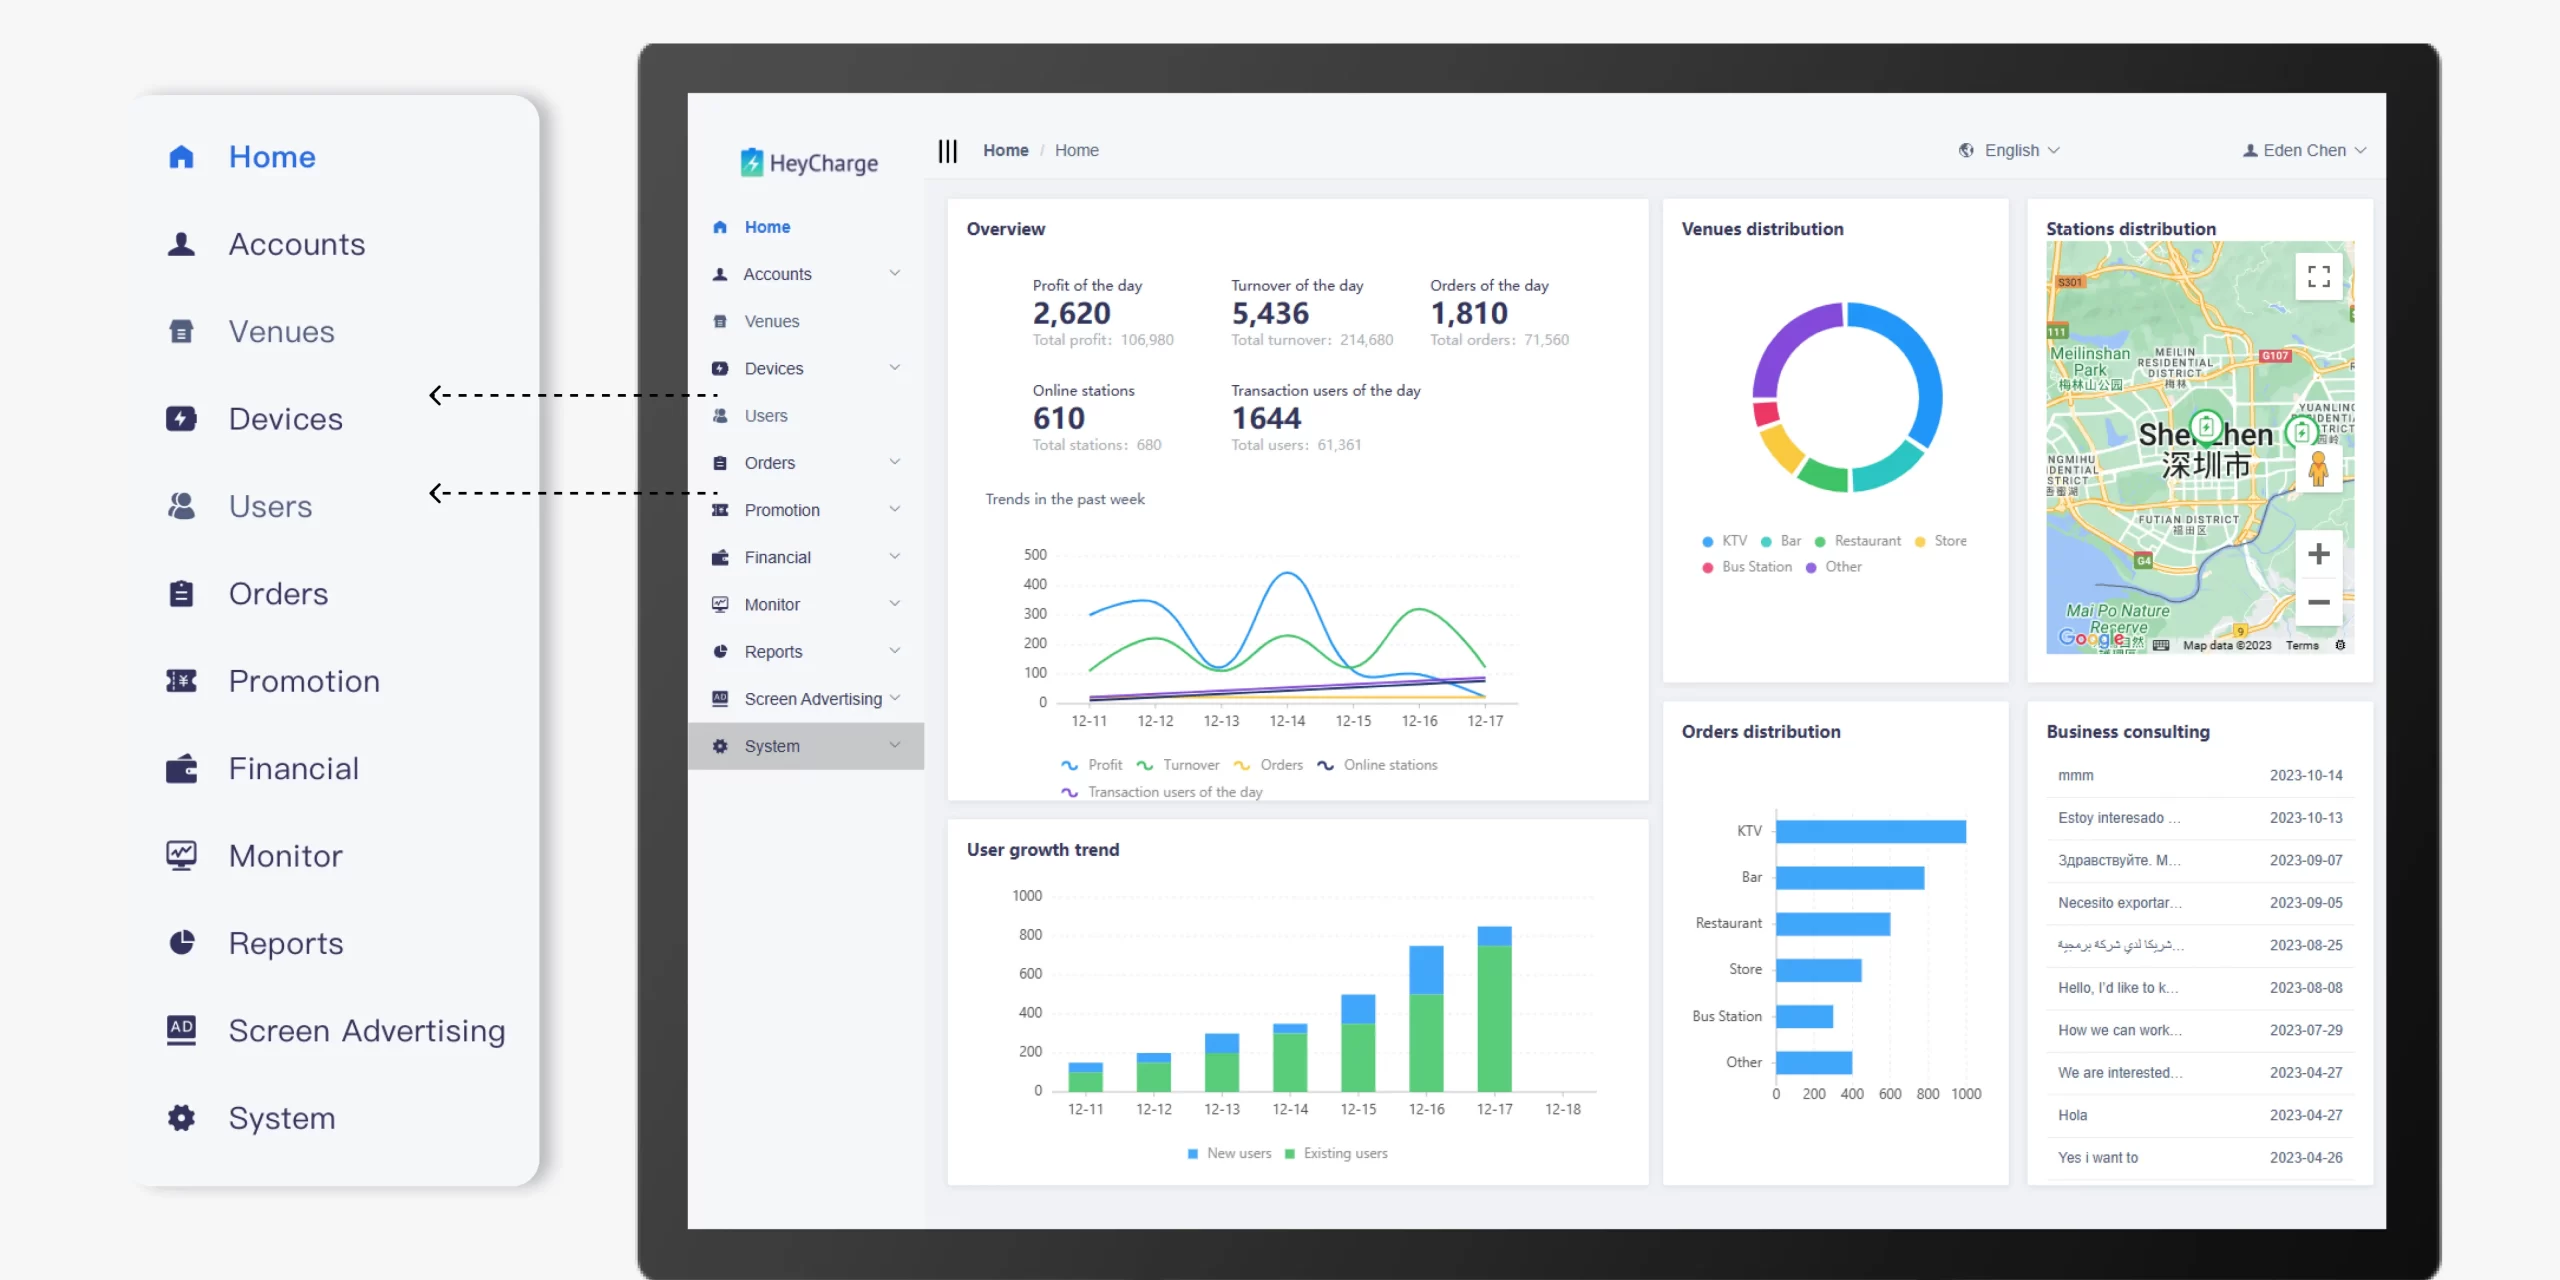This screenshot has width=2560, height=1280.
Task: Toggle the Profit series in trends legend
Action: click(x=1091, y=765)
